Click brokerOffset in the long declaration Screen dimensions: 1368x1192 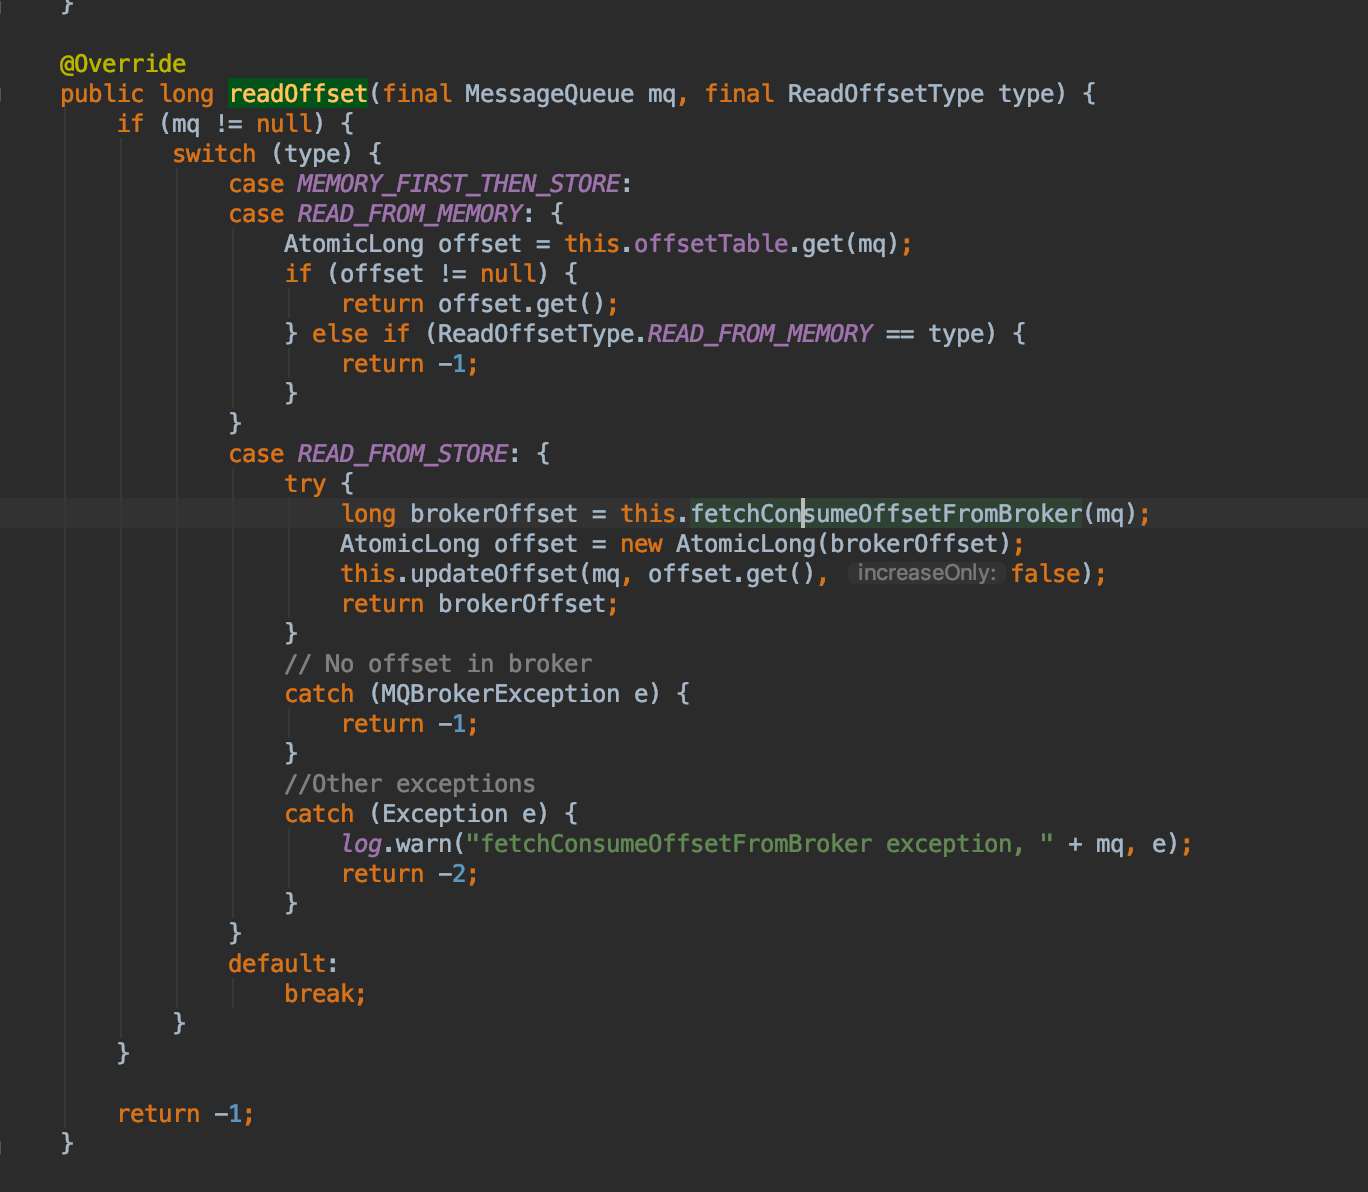(x=494, y=514)
